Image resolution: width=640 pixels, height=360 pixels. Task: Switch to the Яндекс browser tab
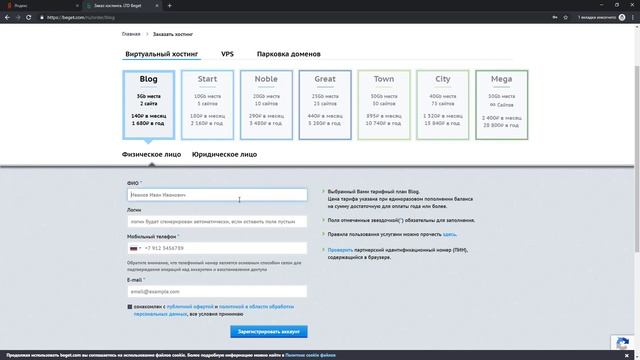pos(42,6)
